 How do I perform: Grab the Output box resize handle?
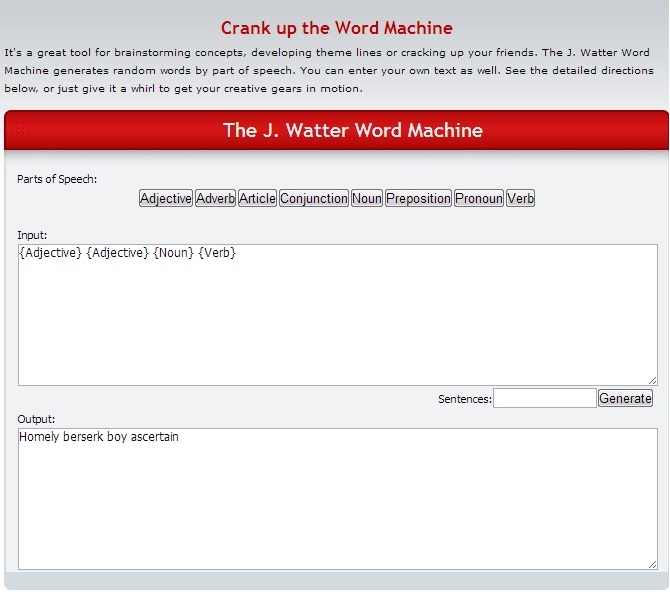652,565
